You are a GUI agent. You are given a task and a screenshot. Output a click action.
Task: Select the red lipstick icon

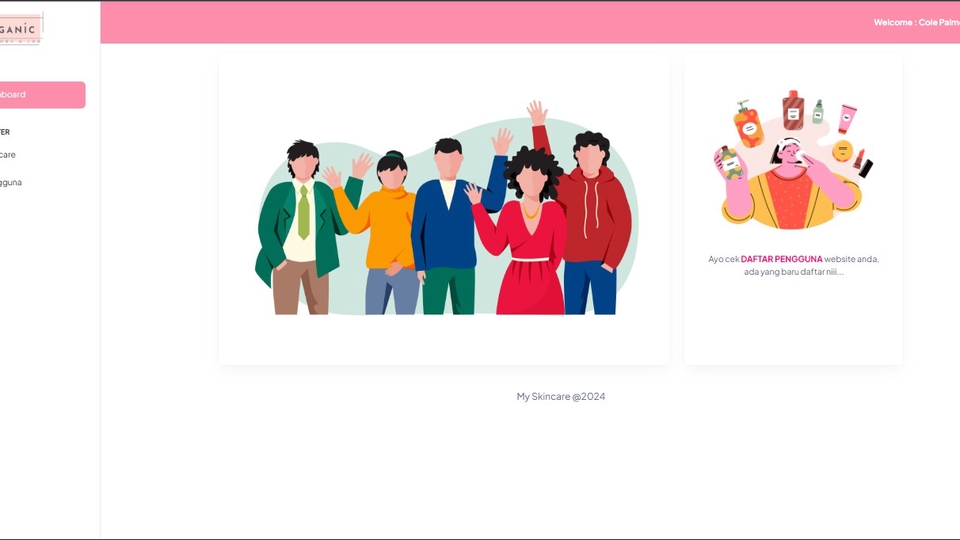point(860,161)
